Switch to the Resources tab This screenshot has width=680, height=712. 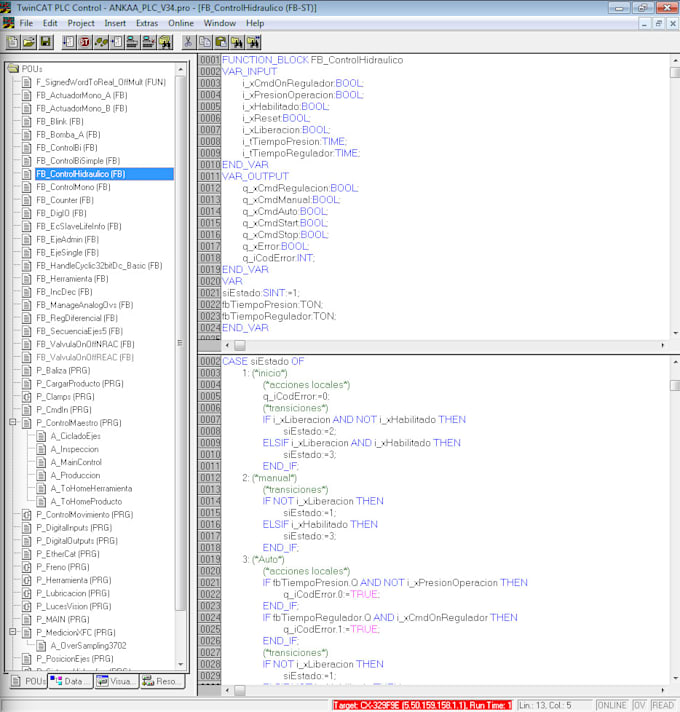coord(162,681)
